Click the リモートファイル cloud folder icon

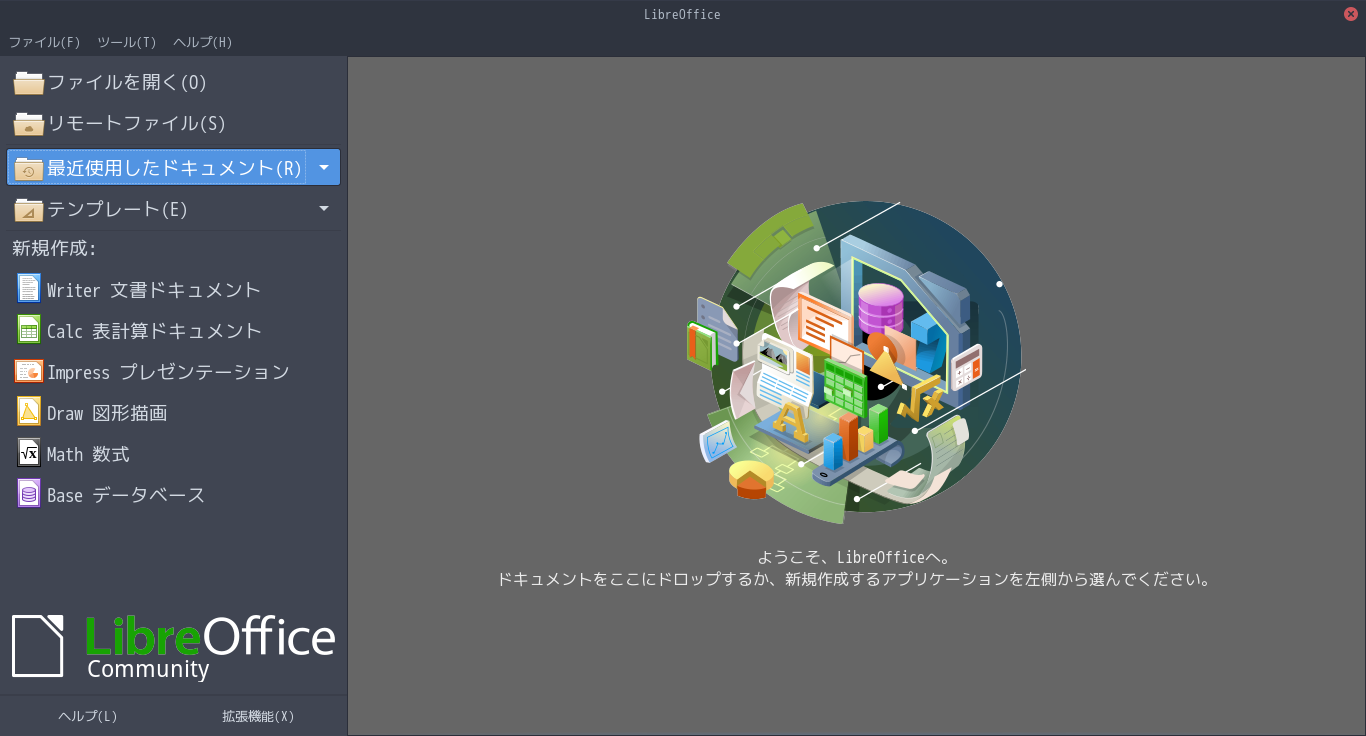coord(29,123)
